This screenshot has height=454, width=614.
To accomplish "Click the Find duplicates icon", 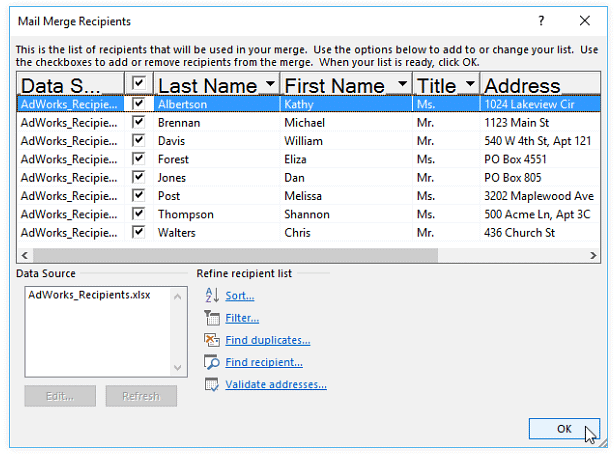I will (x=211, y=340).
